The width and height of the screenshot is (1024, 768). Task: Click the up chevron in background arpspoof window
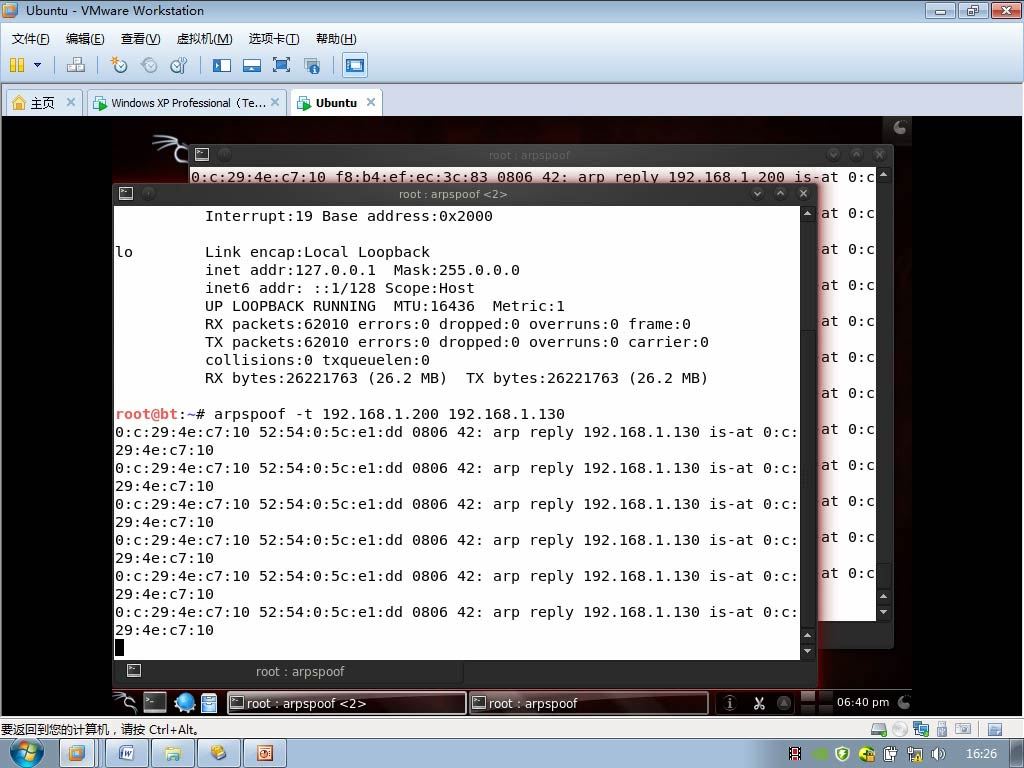pos(857,155)
